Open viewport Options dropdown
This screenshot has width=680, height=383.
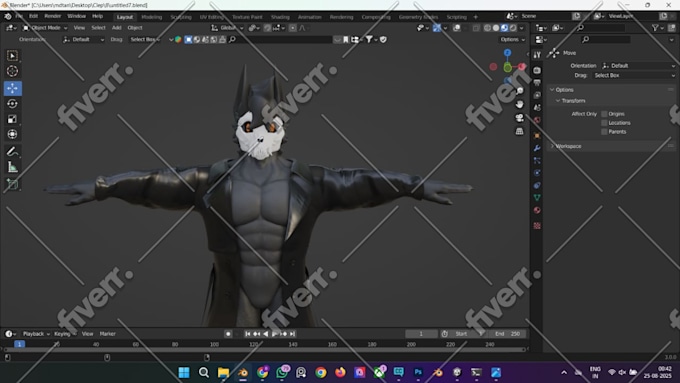(x=512, y=39)
